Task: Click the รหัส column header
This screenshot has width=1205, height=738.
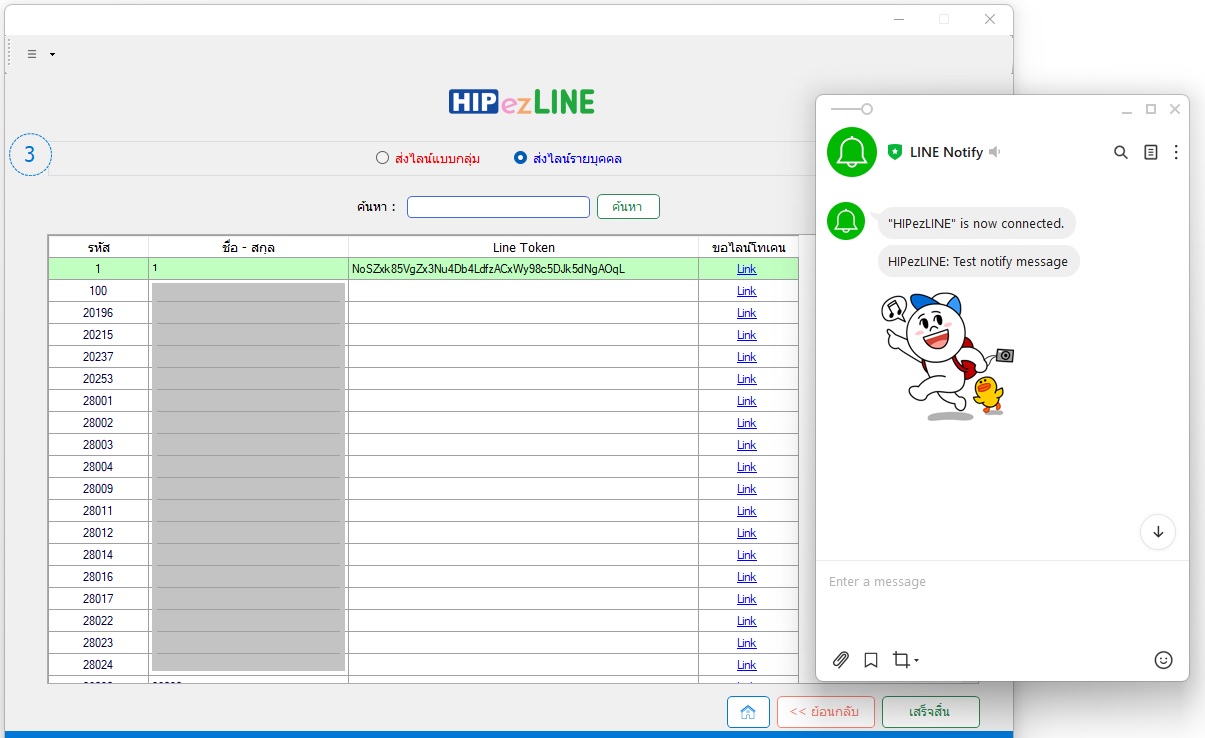Action: 98,247
